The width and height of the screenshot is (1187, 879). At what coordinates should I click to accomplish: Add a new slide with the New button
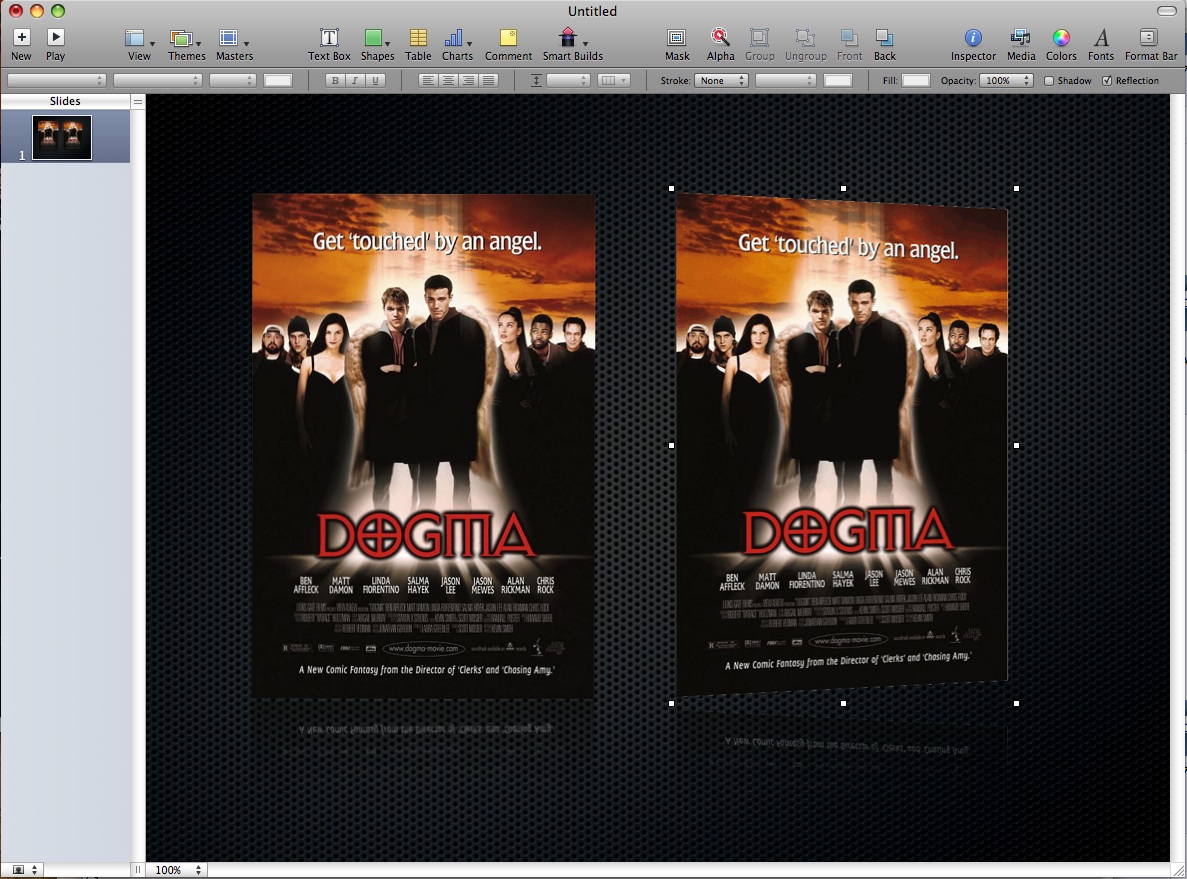(x=21, y=45)
